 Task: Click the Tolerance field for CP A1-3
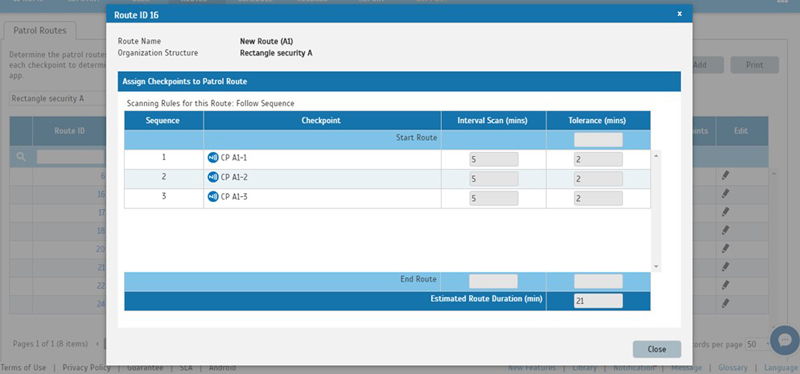tap(598, 198)
